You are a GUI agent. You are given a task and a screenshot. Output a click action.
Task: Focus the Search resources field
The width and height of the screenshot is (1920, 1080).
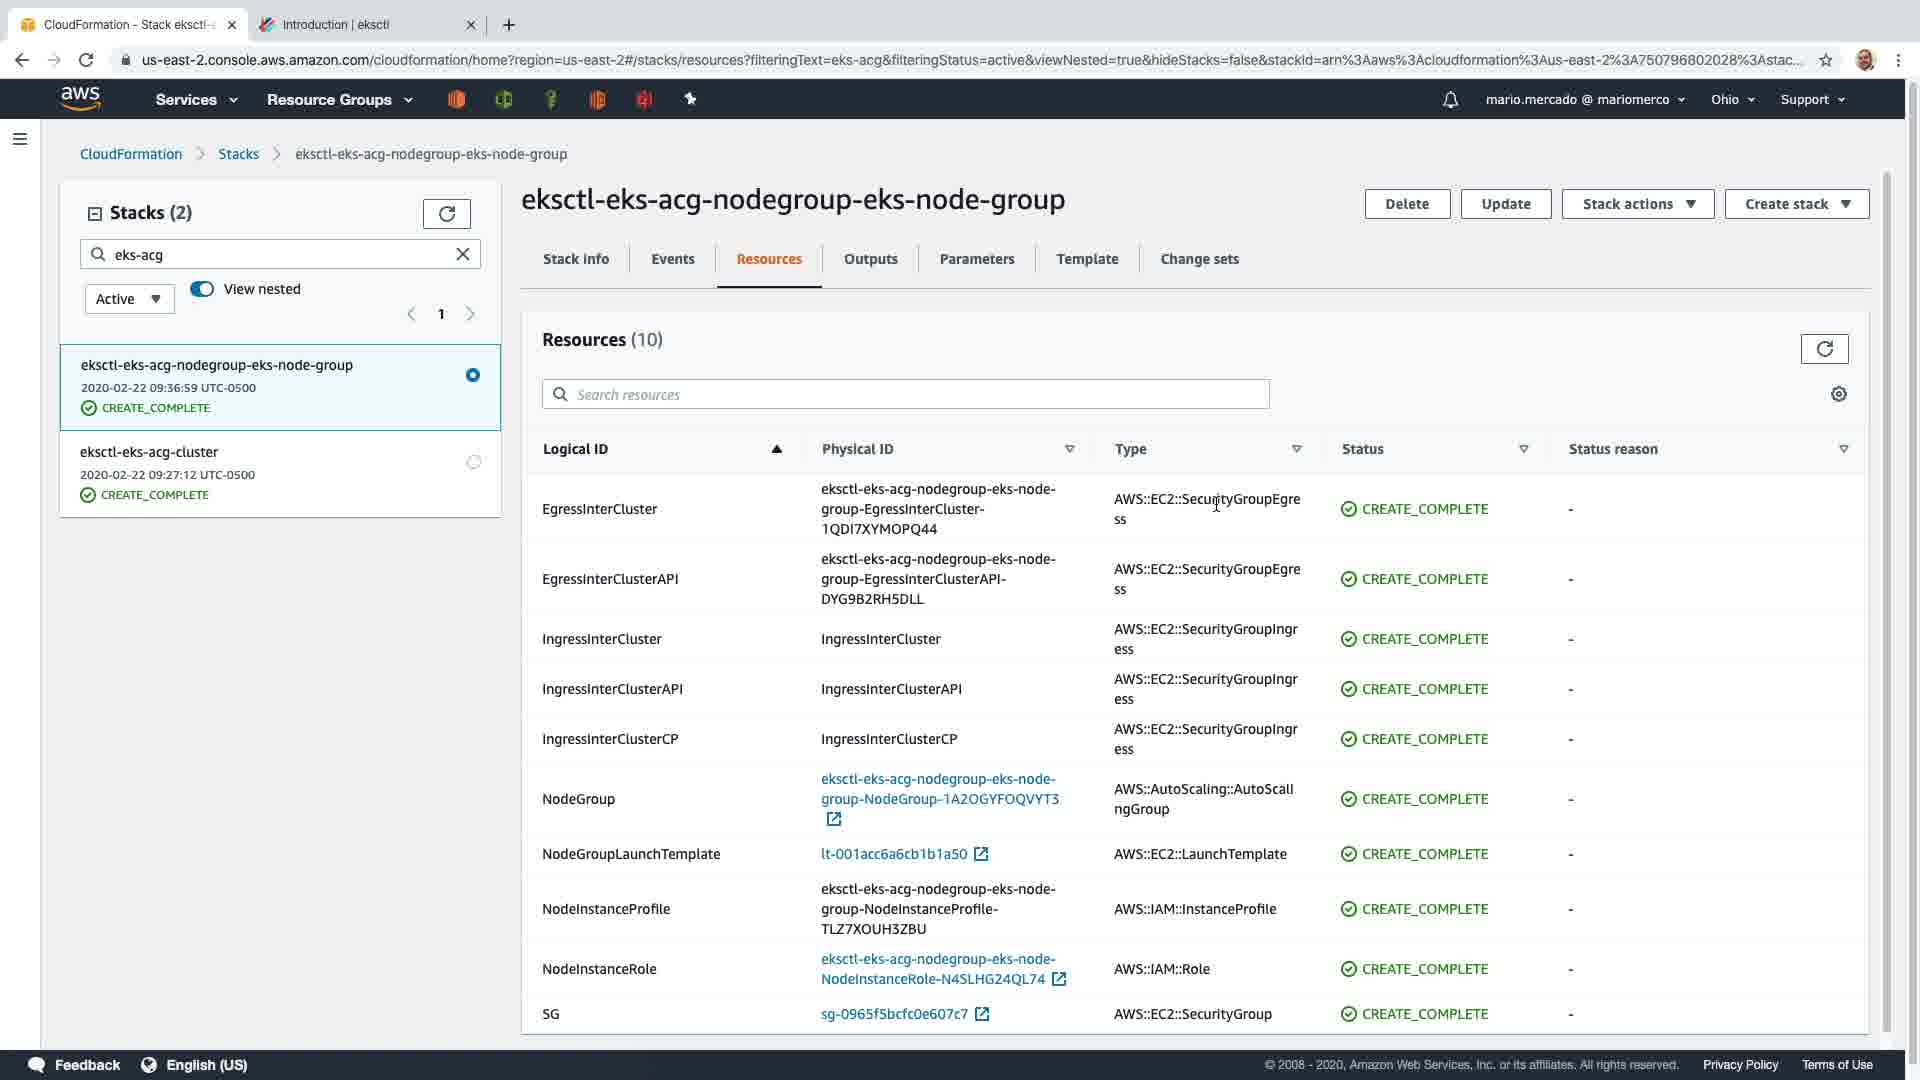905,394
